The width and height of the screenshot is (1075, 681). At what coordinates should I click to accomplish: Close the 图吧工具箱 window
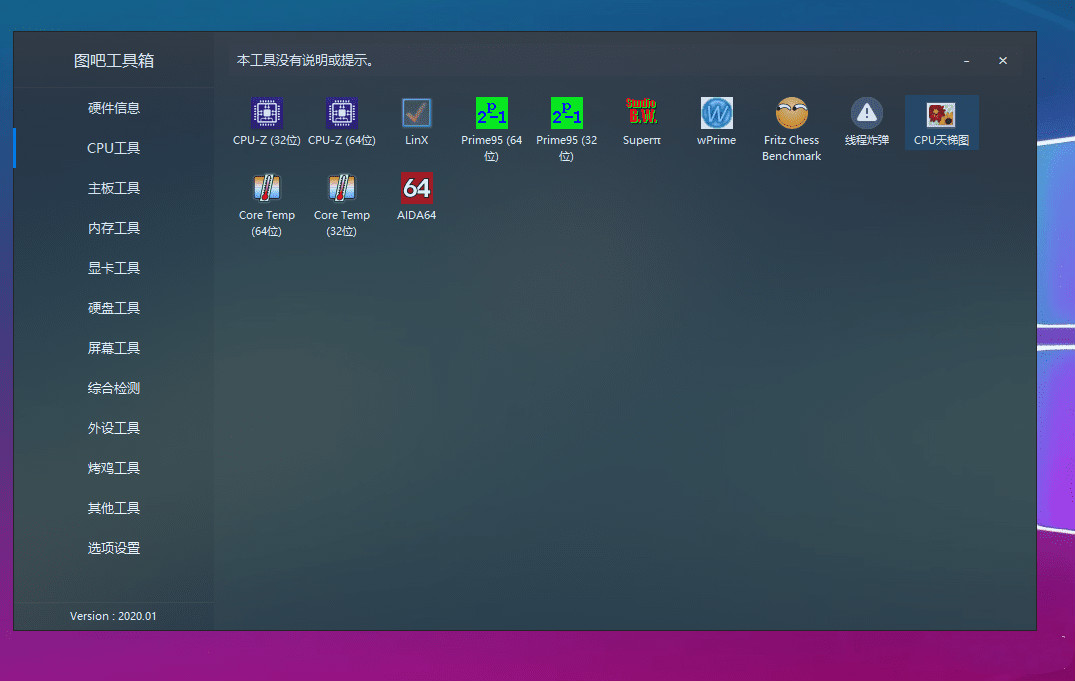[1003, 60]
